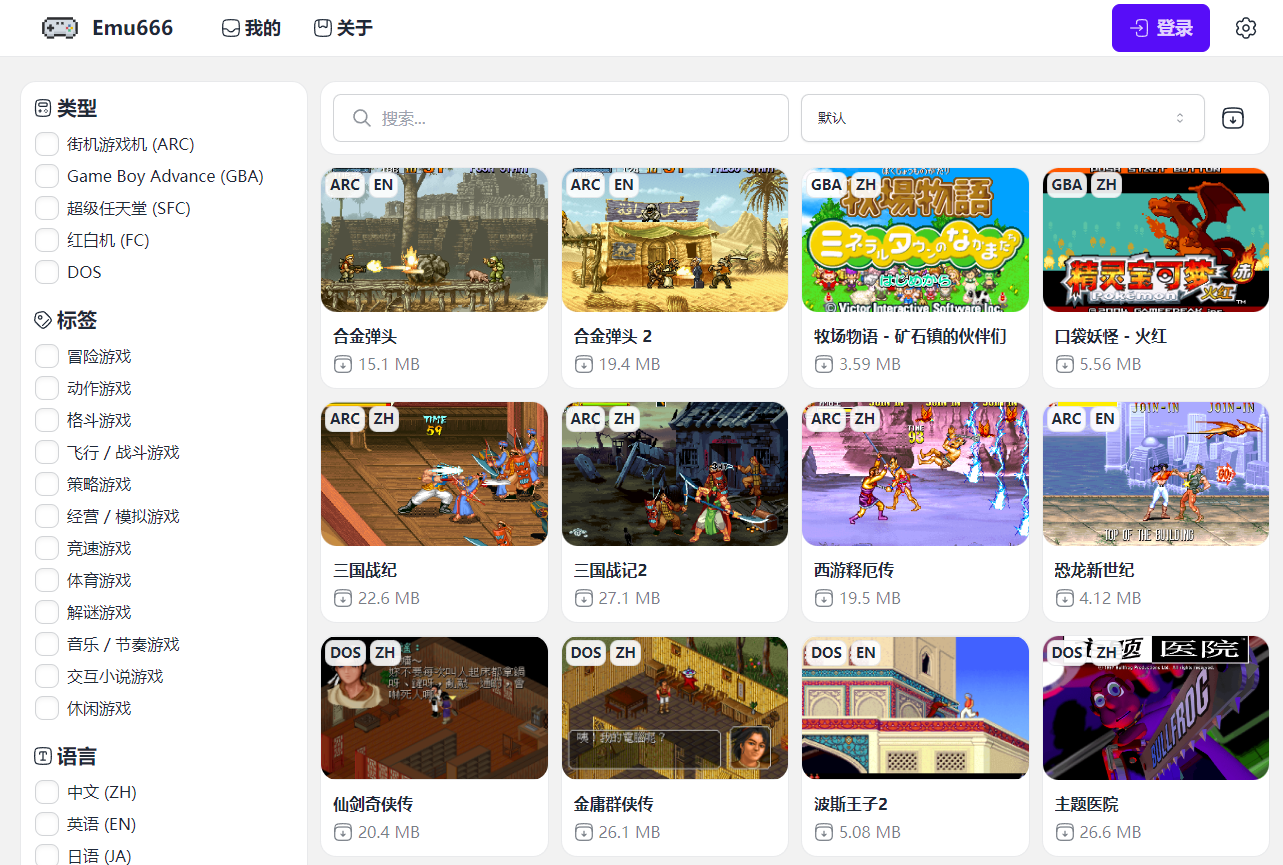Viewport: 1283px width, 865px height.
Task: Click the download icon for 金庸群侠传
Action: pyautogui.click(x=583, y=832)
